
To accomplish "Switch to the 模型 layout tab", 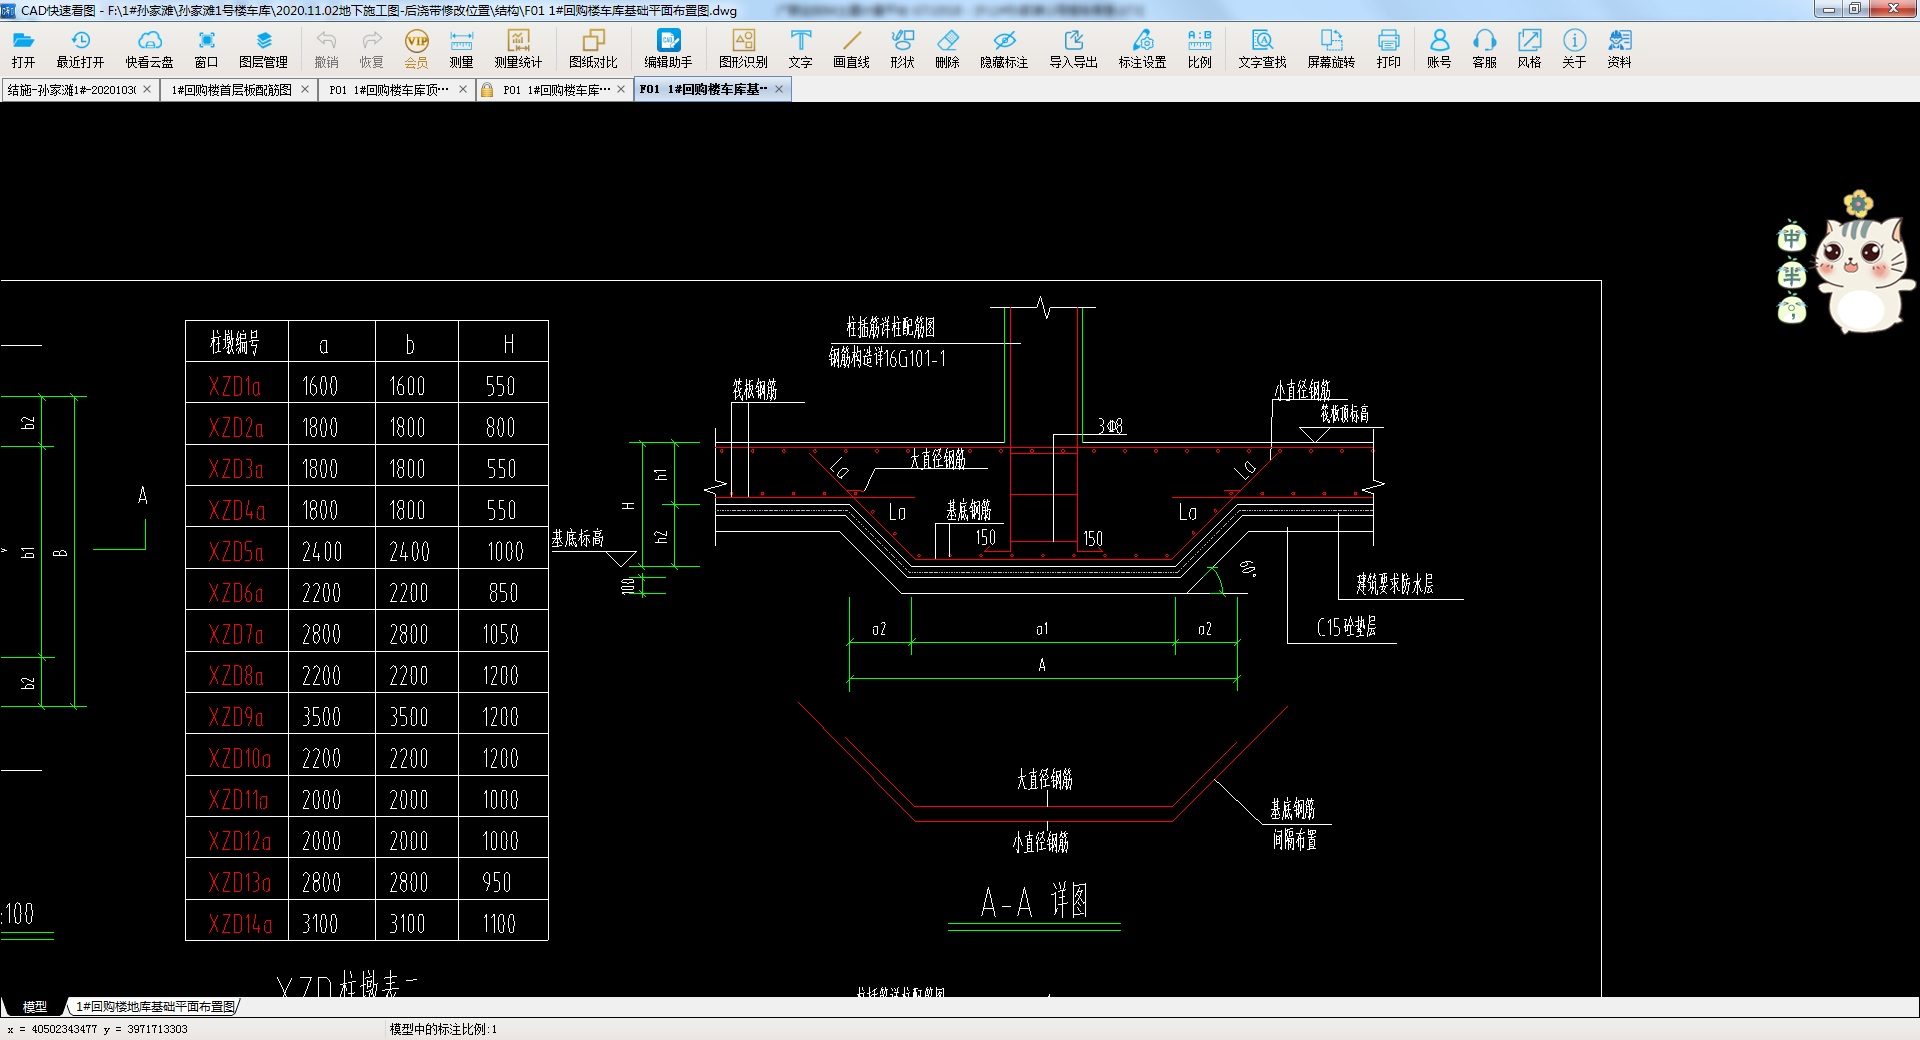I will pos(35,1007).
